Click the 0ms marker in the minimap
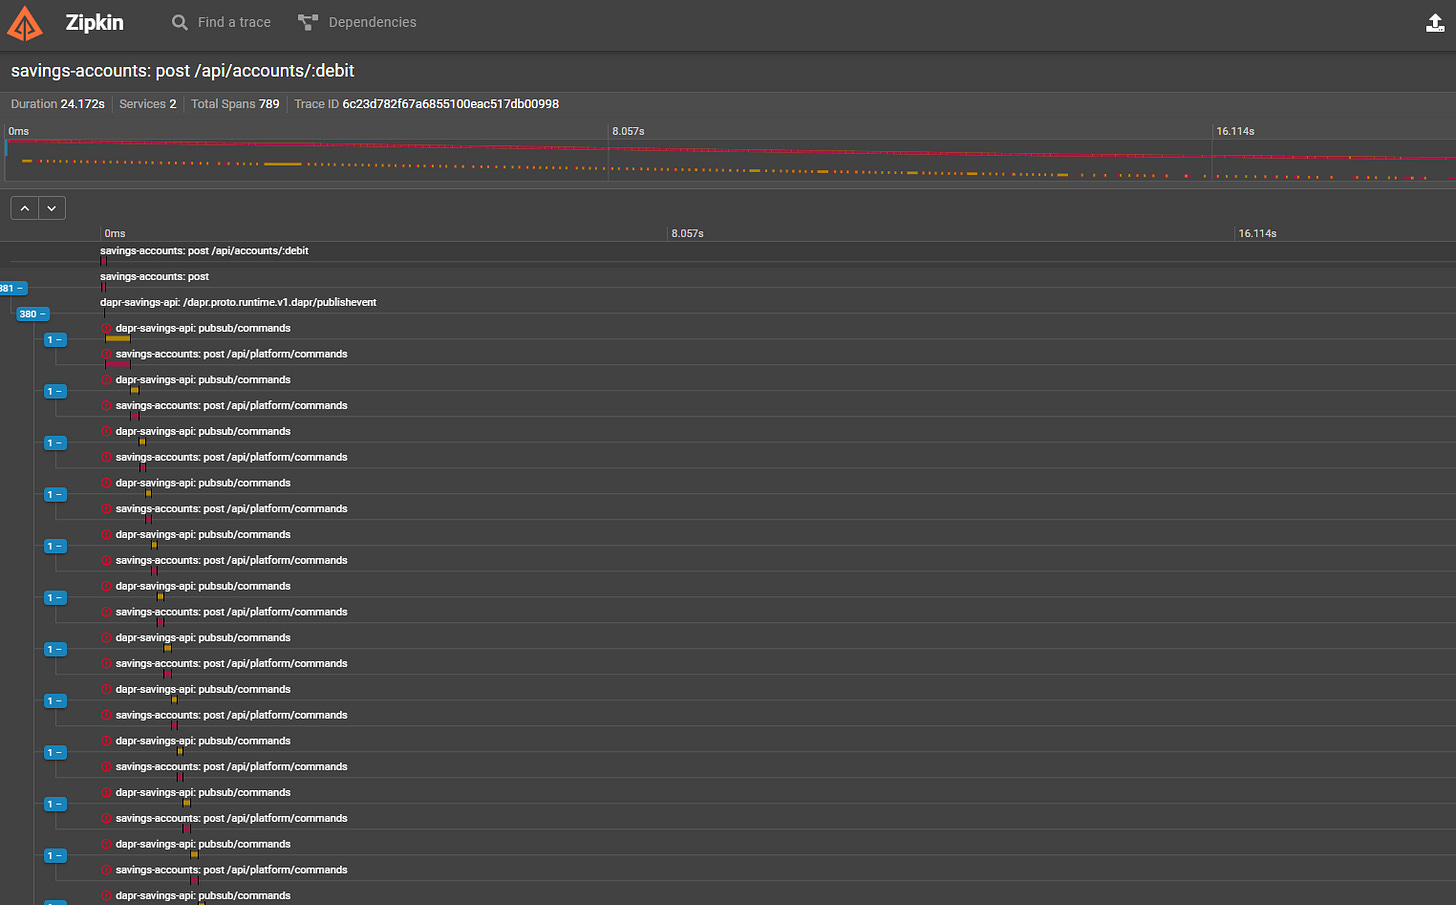Image resolution: width=1456 pixels, height=905 pixels. (19, 131)
